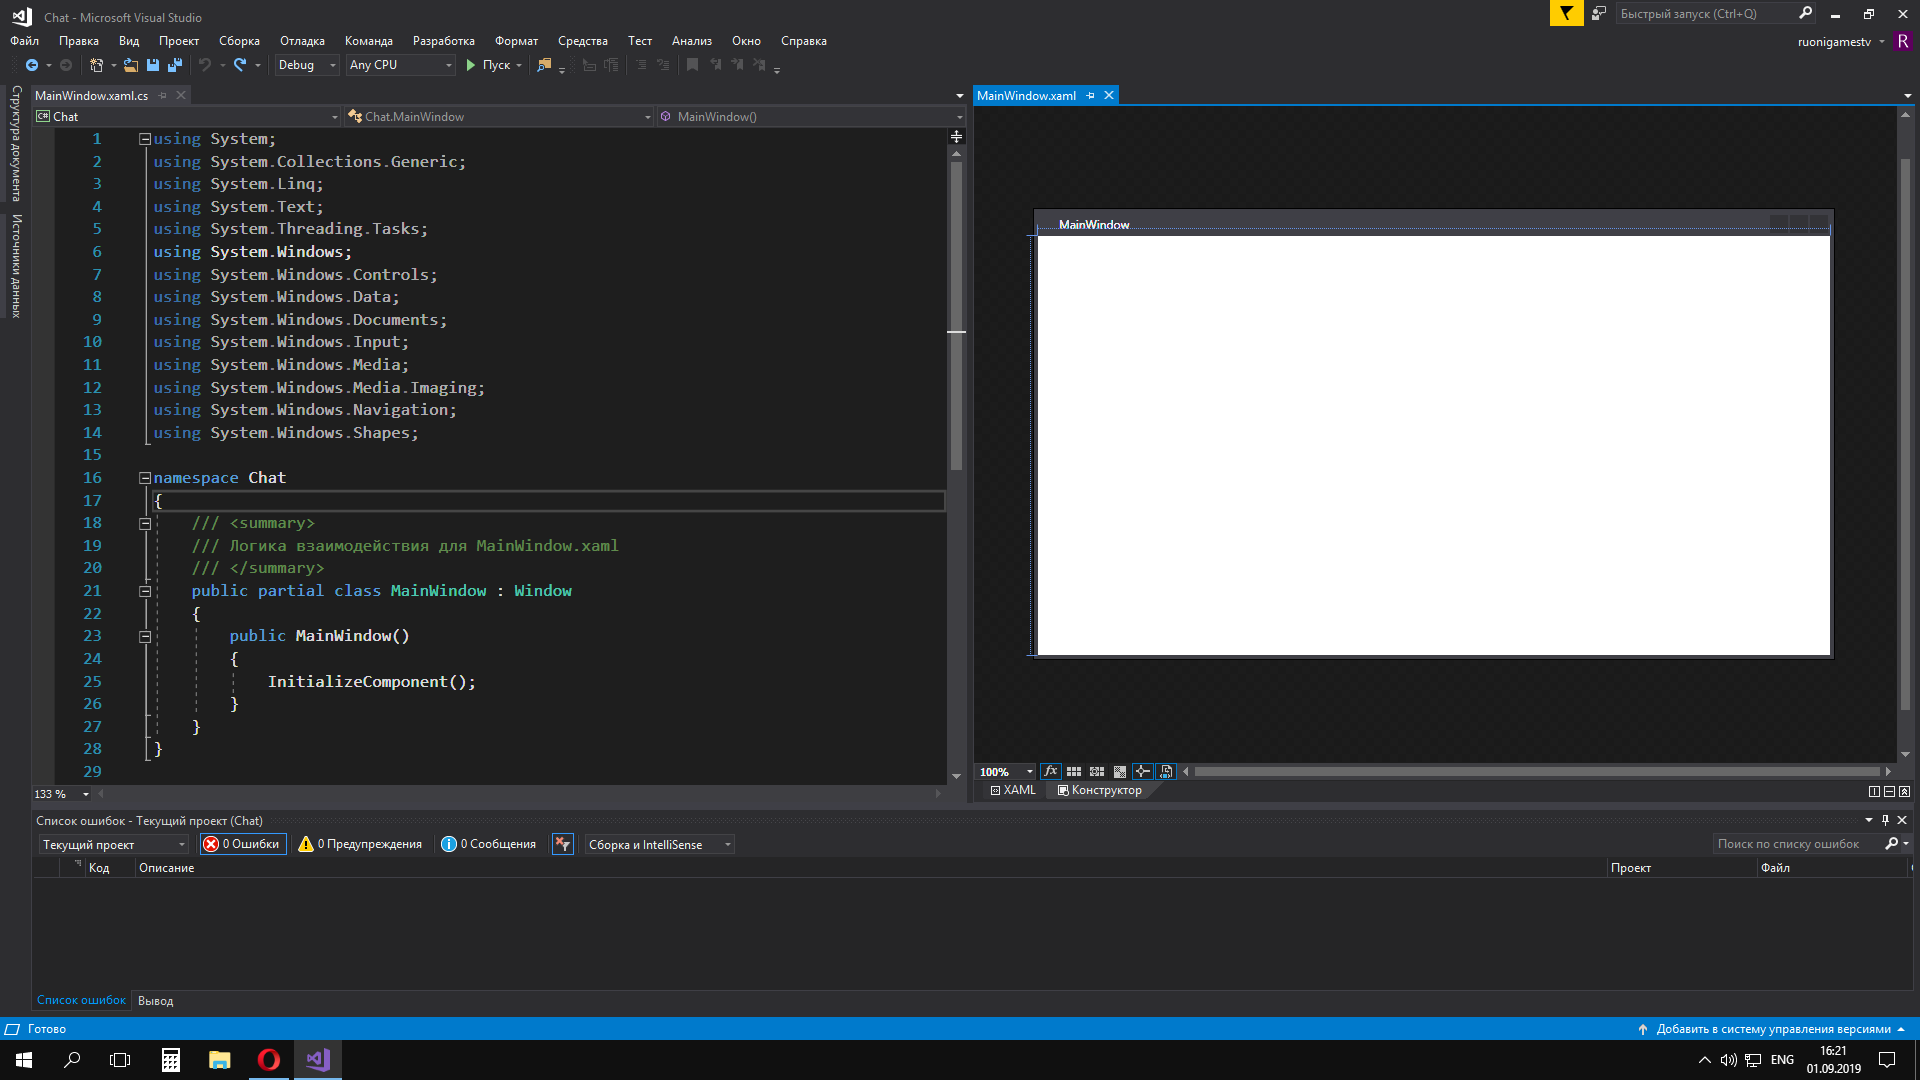Open the Debug configuration dropdown
This screenshot has width=1920, height=1080.
307,65
